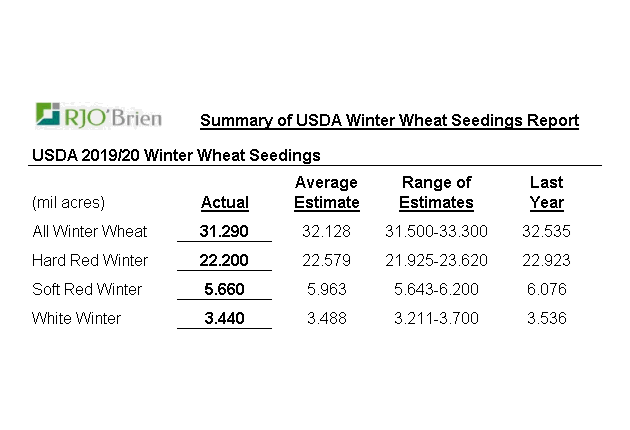This screenshot has height=430, width=630.
Task: Click the RJO'Brien logo icon
Action: click(x=49, y=114)
